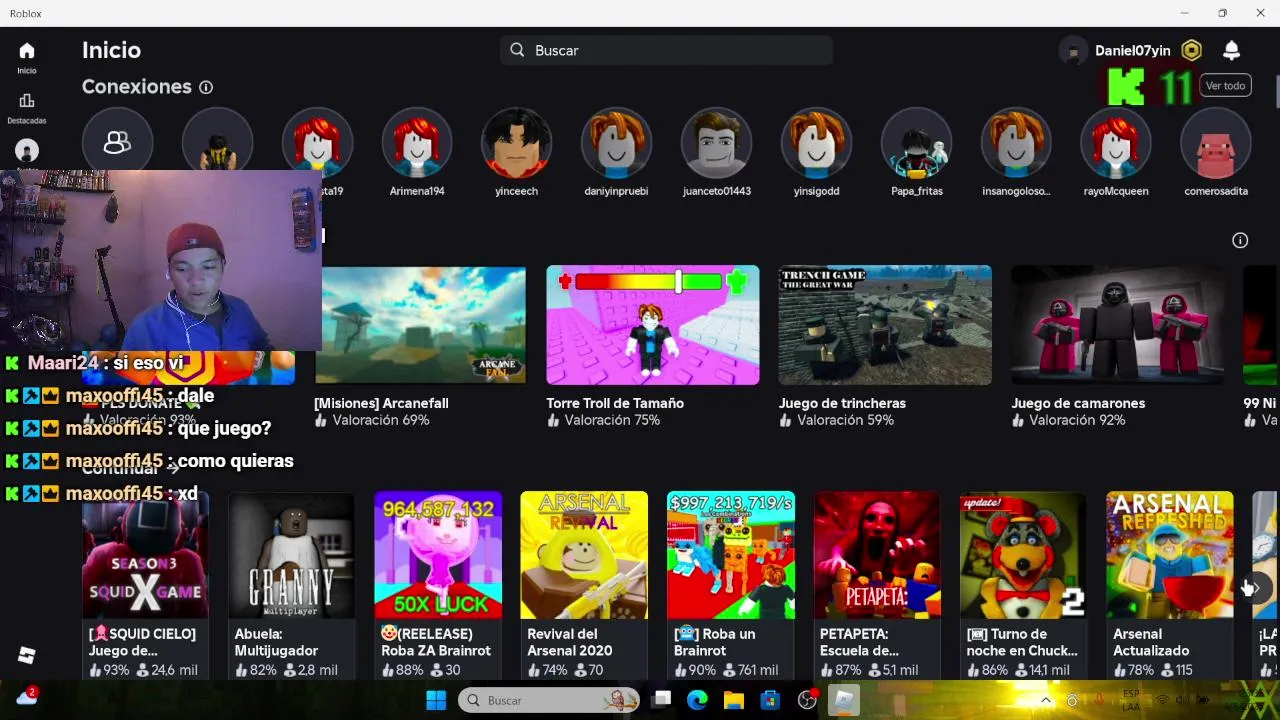Open the Turno de noche en Chuck card

[x=1023, y=585]
